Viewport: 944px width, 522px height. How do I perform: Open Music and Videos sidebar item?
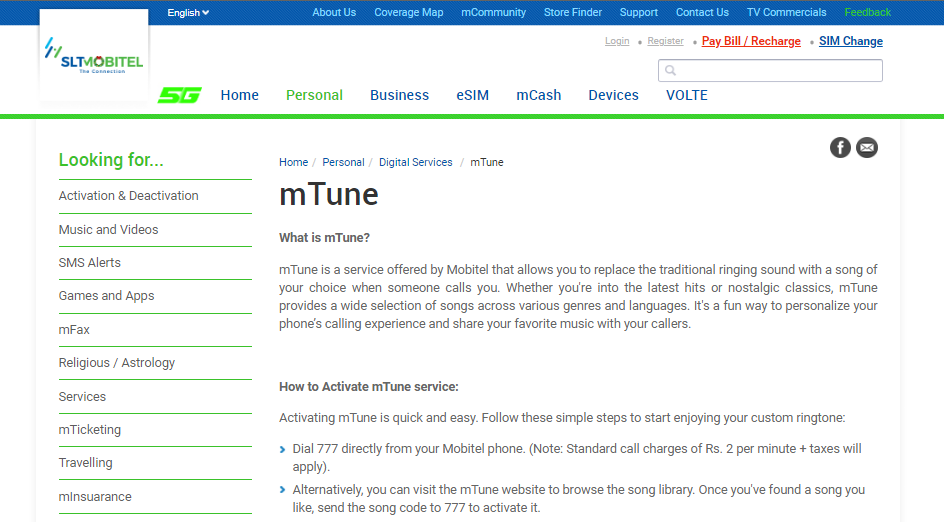pyautogui.click(x=108, y=229)
